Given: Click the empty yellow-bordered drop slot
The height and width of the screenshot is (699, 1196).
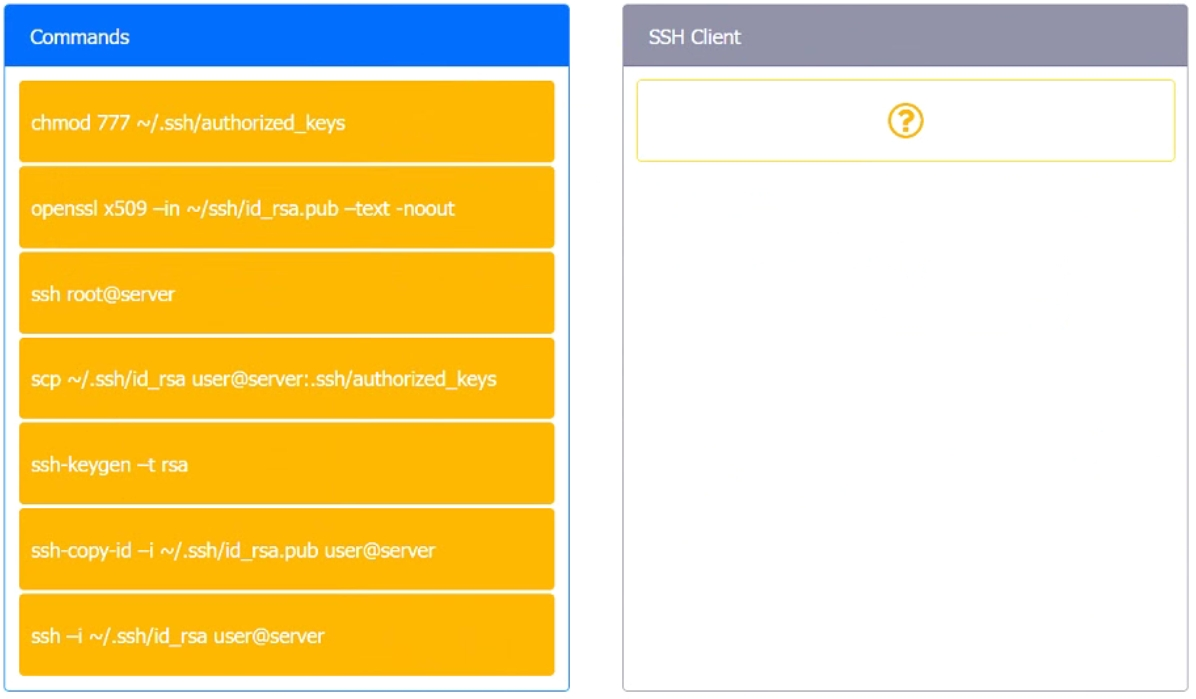Looking at the screenshot, I should pyautogui.click(x=905, y=121).
